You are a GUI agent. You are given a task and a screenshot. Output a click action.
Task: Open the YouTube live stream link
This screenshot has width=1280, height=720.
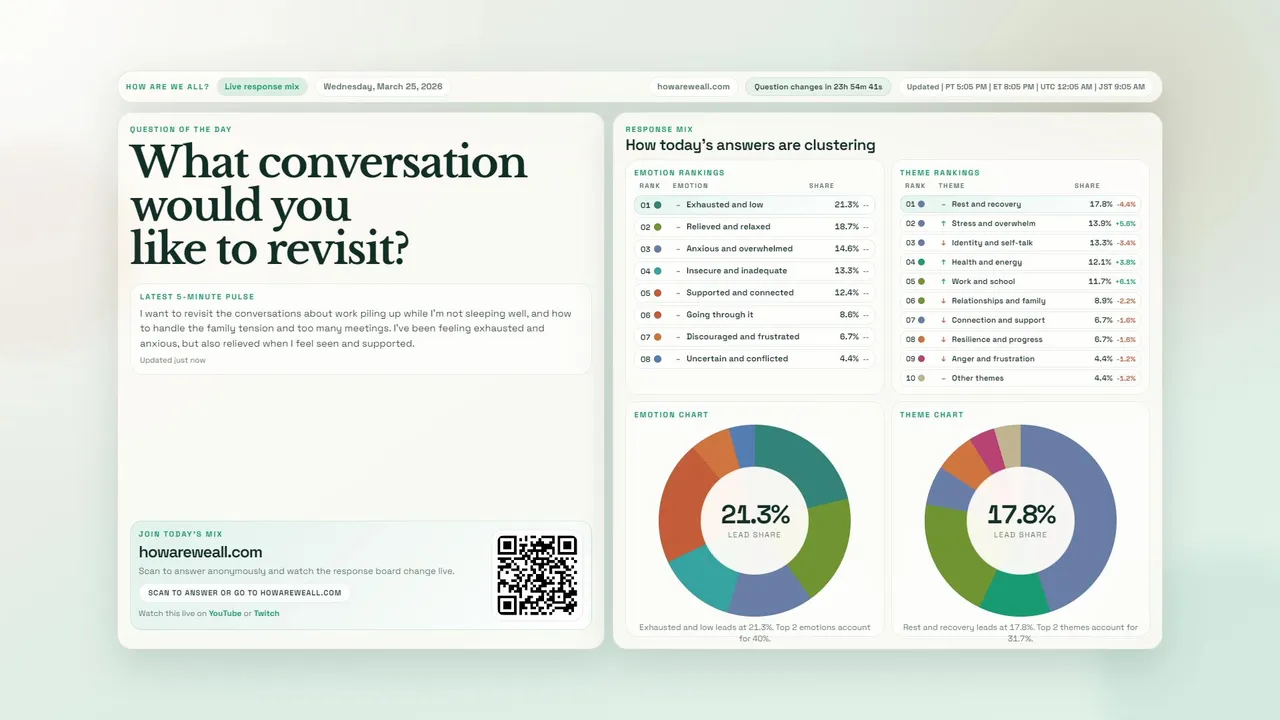[225, 614]
